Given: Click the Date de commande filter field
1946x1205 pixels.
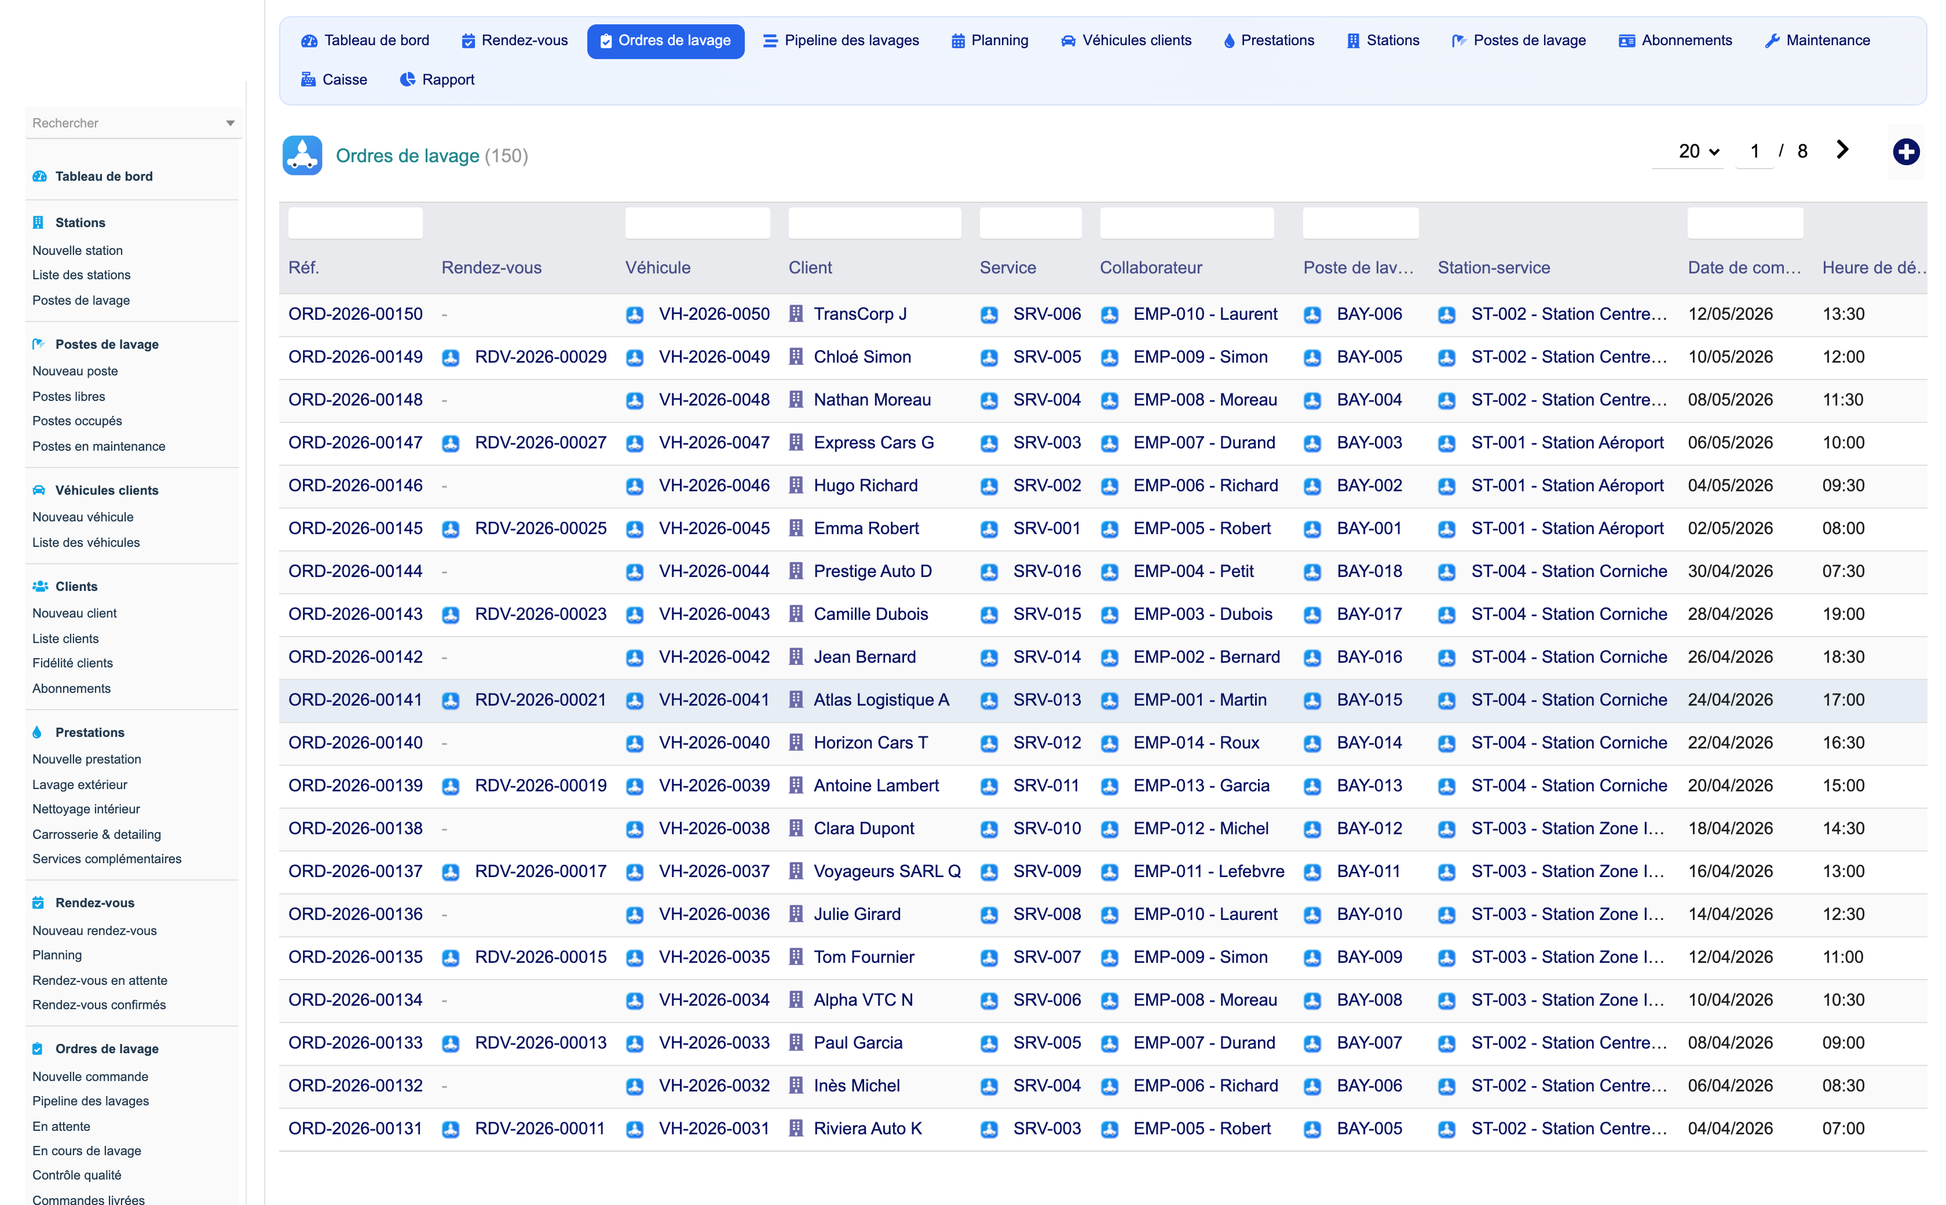Looking at the screenshot, I should click(x=1745, y=223).
